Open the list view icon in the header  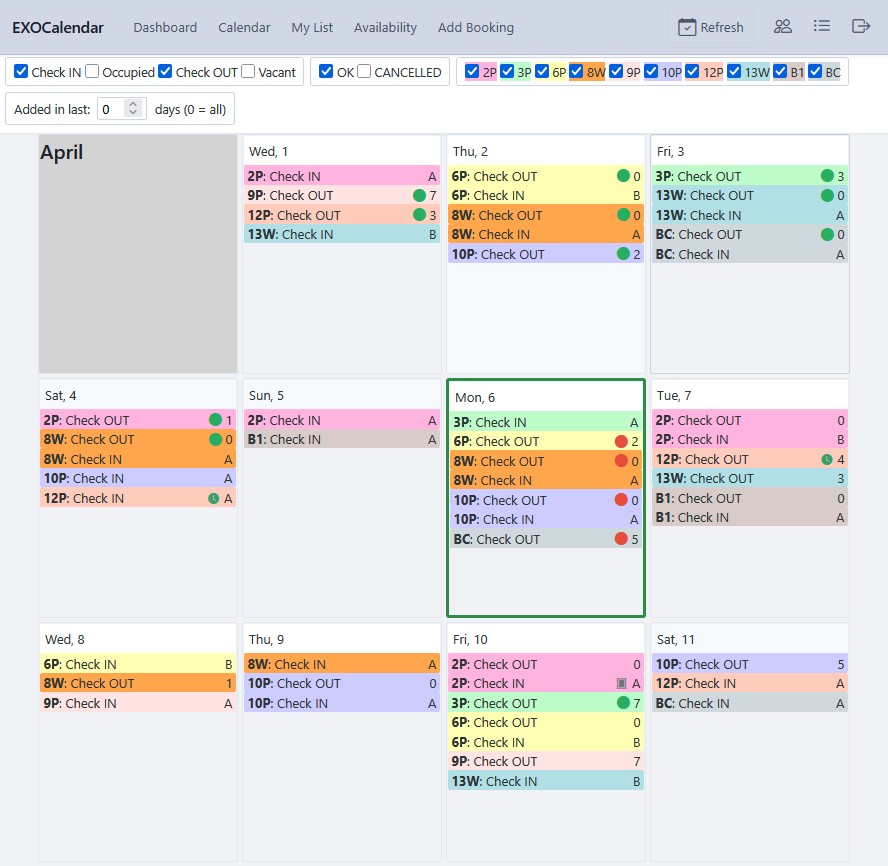pos(822,27)
